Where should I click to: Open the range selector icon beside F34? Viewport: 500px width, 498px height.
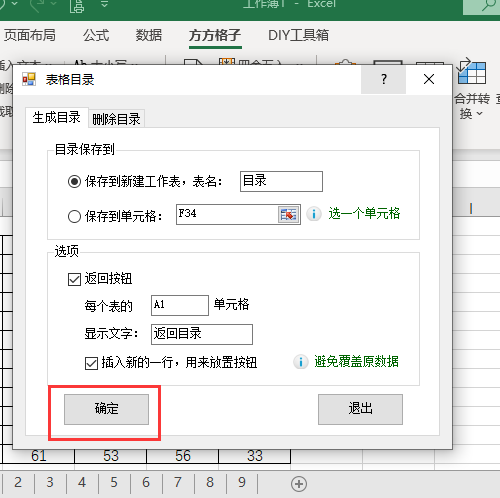[x=289, y=214]
